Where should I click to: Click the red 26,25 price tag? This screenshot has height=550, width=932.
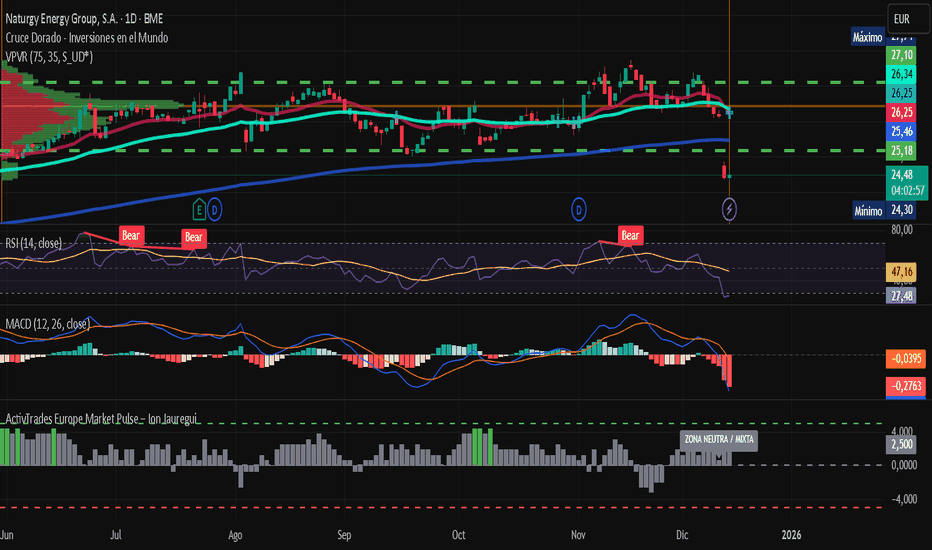901,112
